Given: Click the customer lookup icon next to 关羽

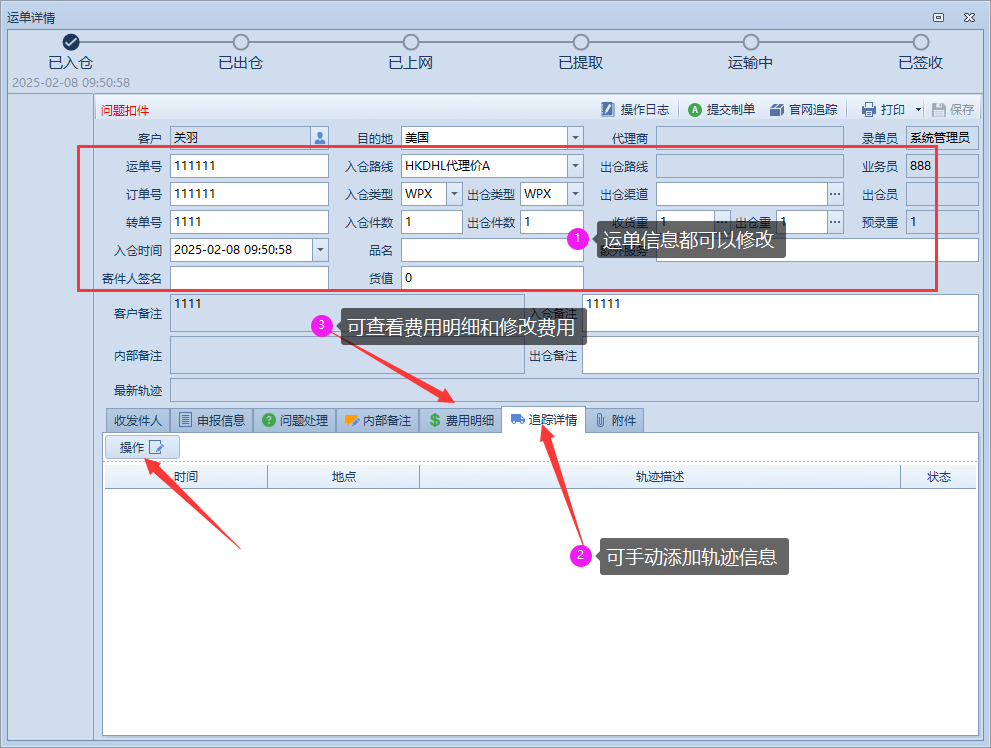Looking at the screenshot, I should click(x=319, y=138).
